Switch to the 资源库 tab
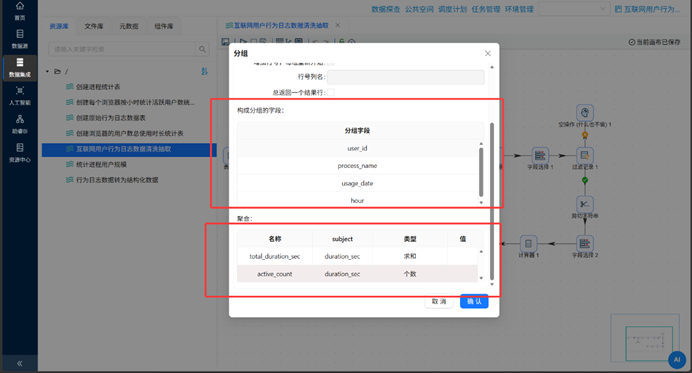This screenshot has height=373, width=692. [59, 26]
